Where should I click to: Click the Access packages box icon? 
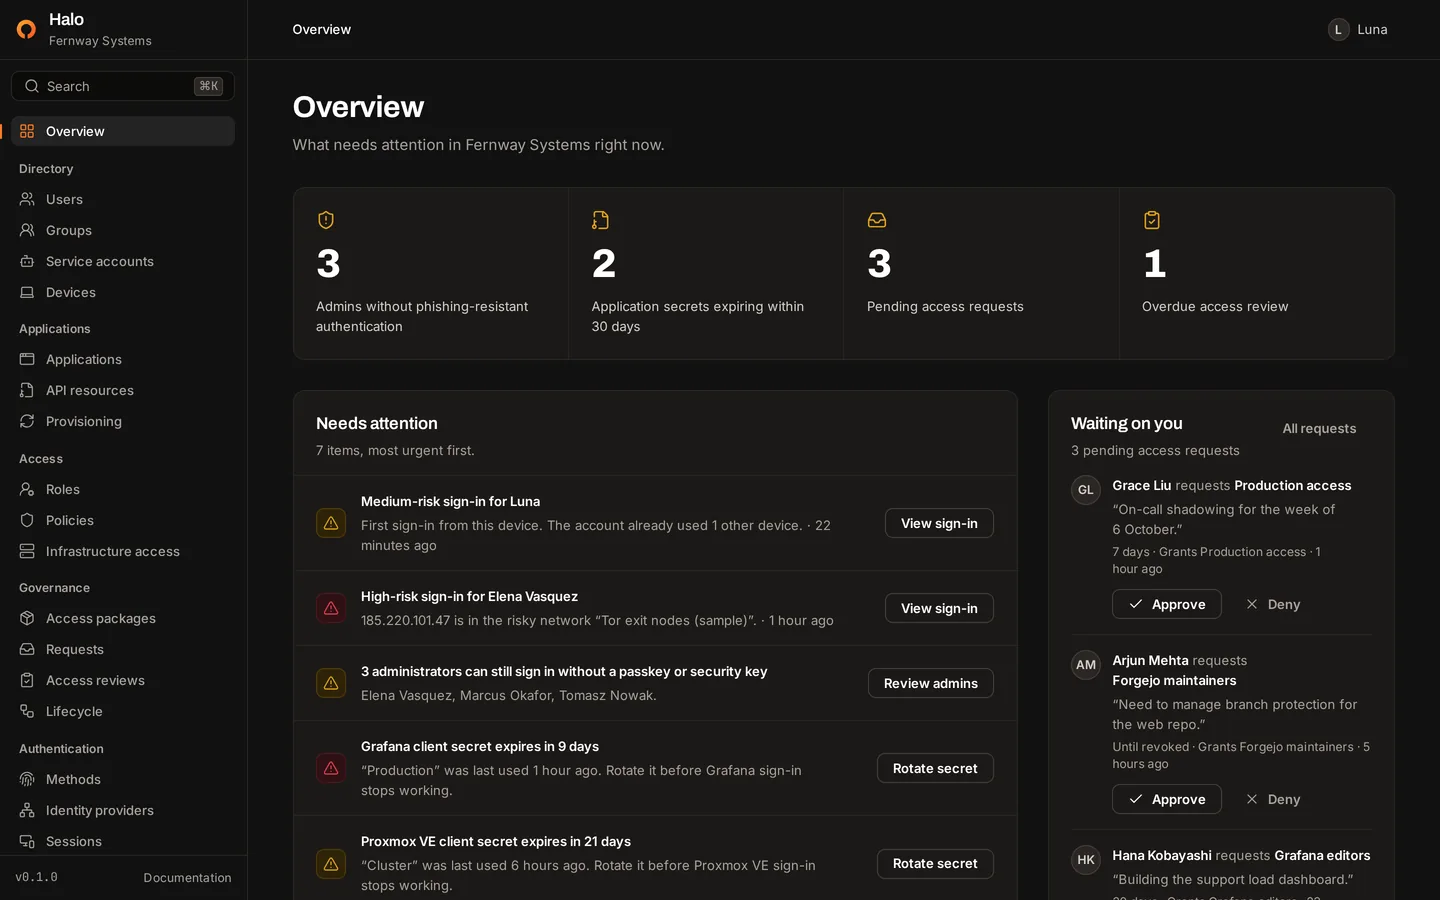(27, 618)
